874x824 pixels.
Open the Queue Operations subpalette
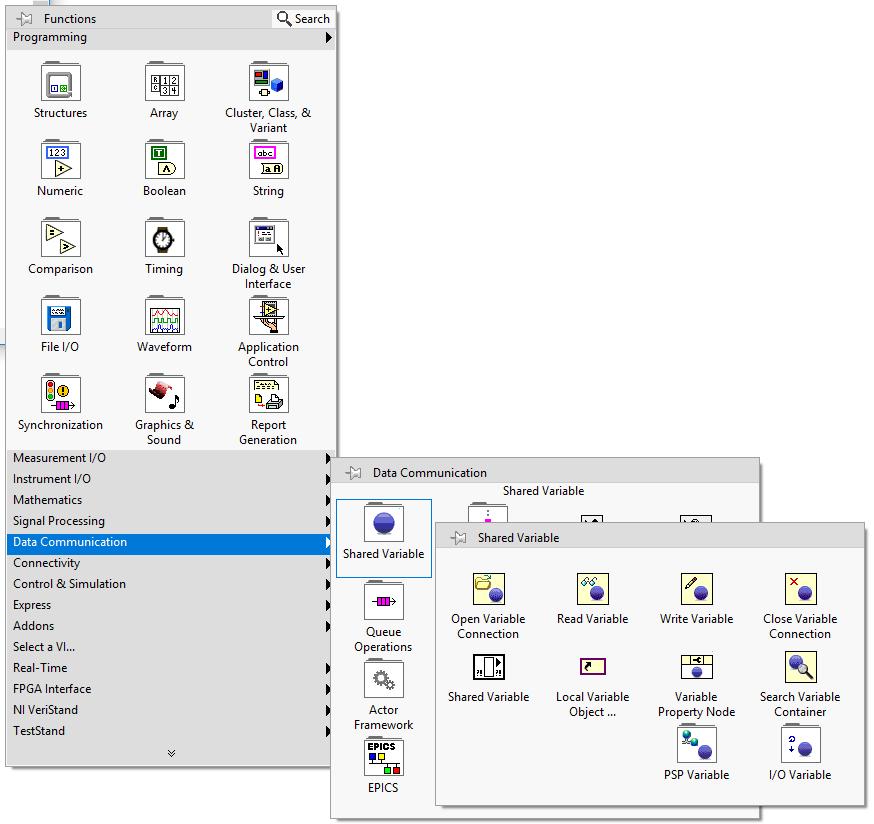click(383, 601)
